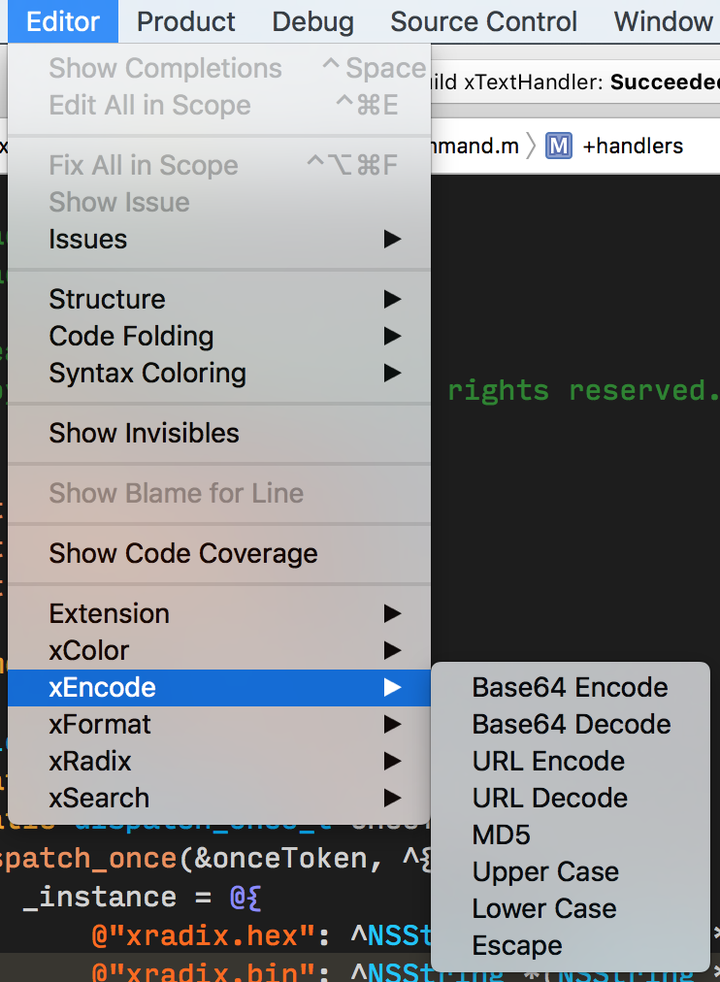The image size is (720, 982).
Task: Toggle Show Code Coverage
Action: [219, 554]
